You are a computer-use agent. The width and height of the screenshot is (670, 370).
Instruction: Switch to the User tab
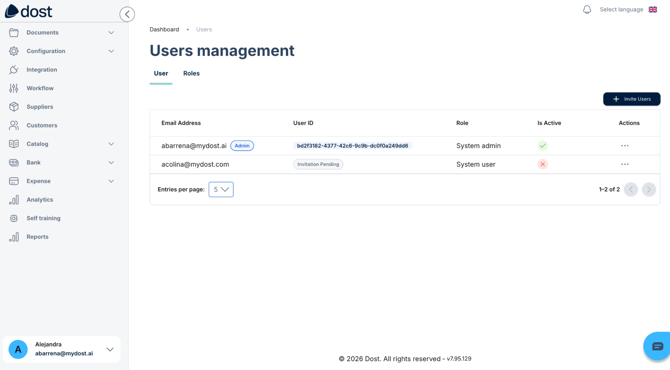pyautogui.click(x=161, y=73)
